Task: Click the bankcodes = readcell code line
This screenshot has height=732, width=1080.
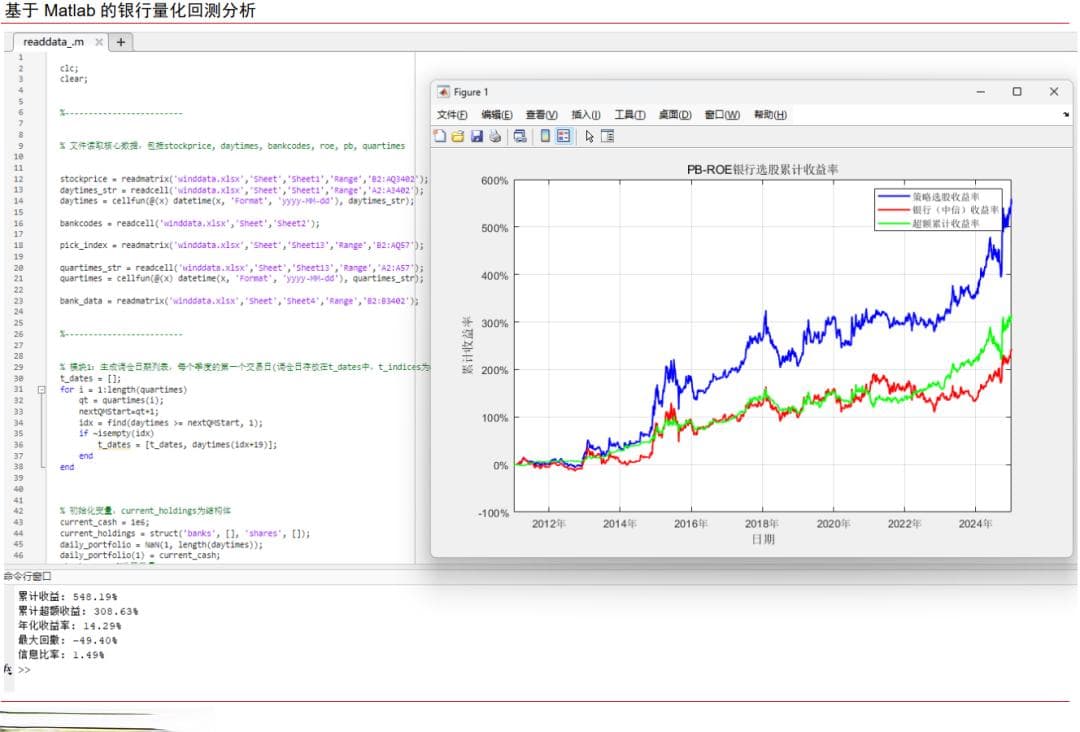Action: [x=189, y=223]
